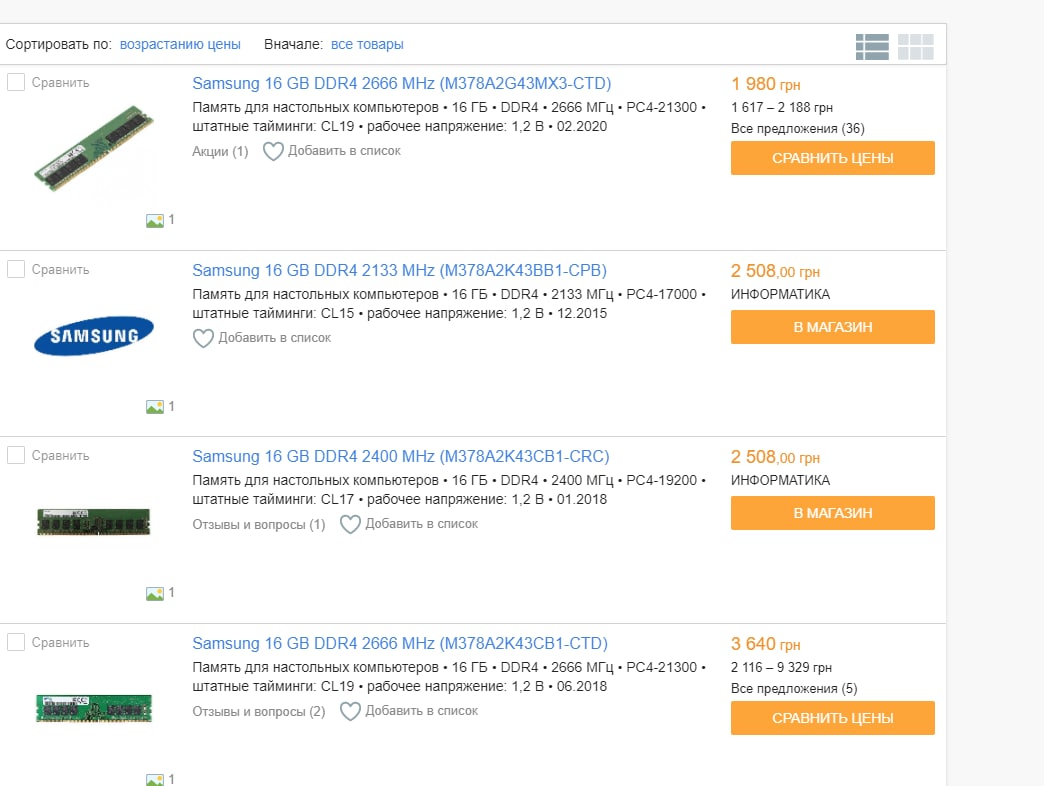This screenshot has height=786, width=1044.
Task: Switch to grid view layout icon
Action: point(915,47)
